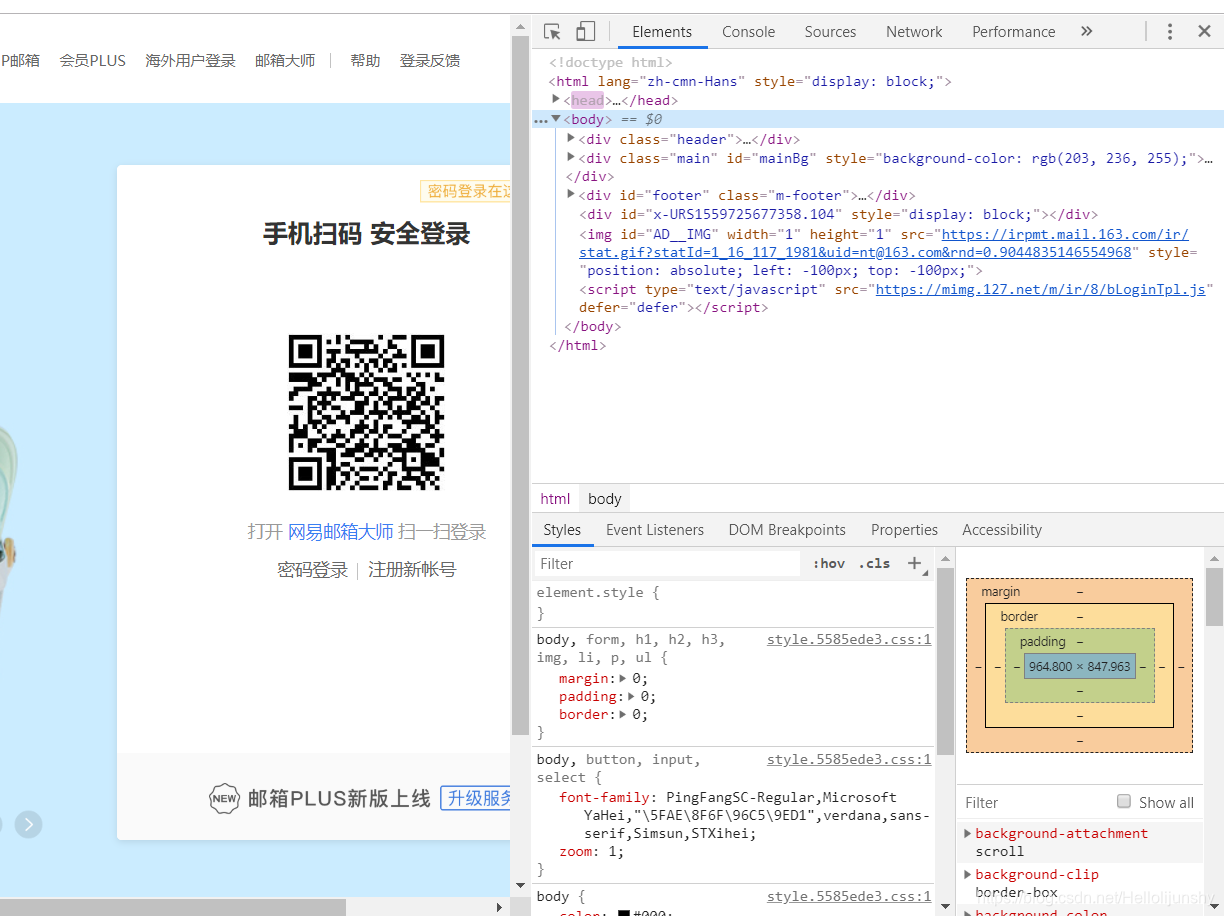1224x916 pixels.
Task: Click the NEW badge icon
Action: click(x=224, y=798)
